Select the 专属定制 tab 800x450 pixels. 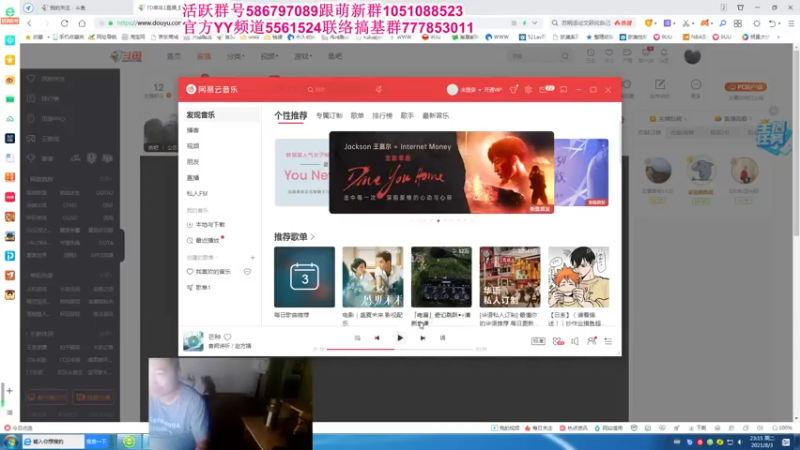329,116
